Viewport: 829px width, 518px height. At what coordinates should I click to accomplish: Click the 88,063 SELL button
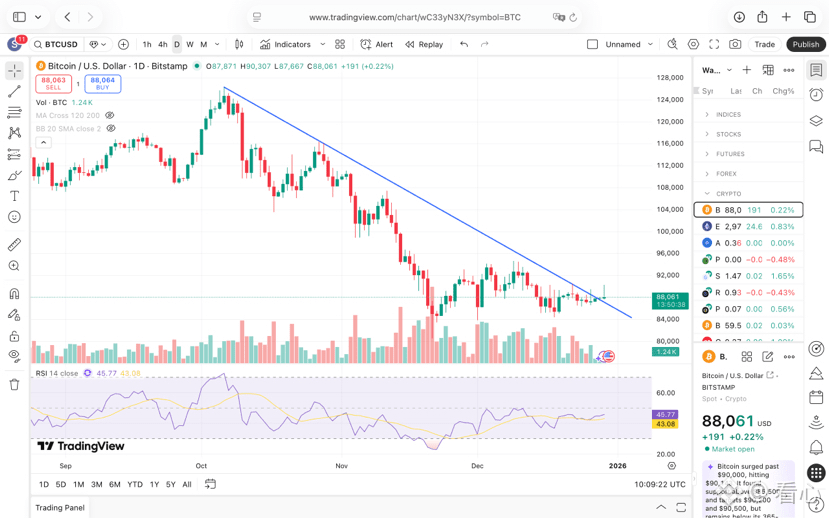pyautogui.click(x=53, y=84)
